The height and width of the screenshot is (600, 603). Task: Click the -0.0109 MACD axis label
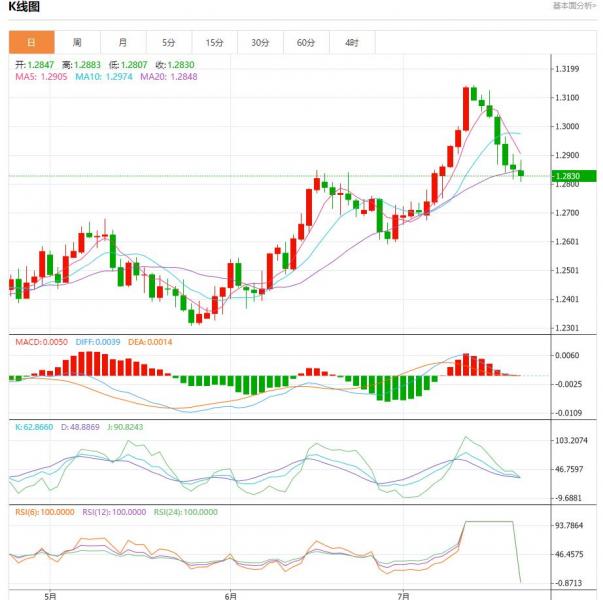(x=568, y=413)
